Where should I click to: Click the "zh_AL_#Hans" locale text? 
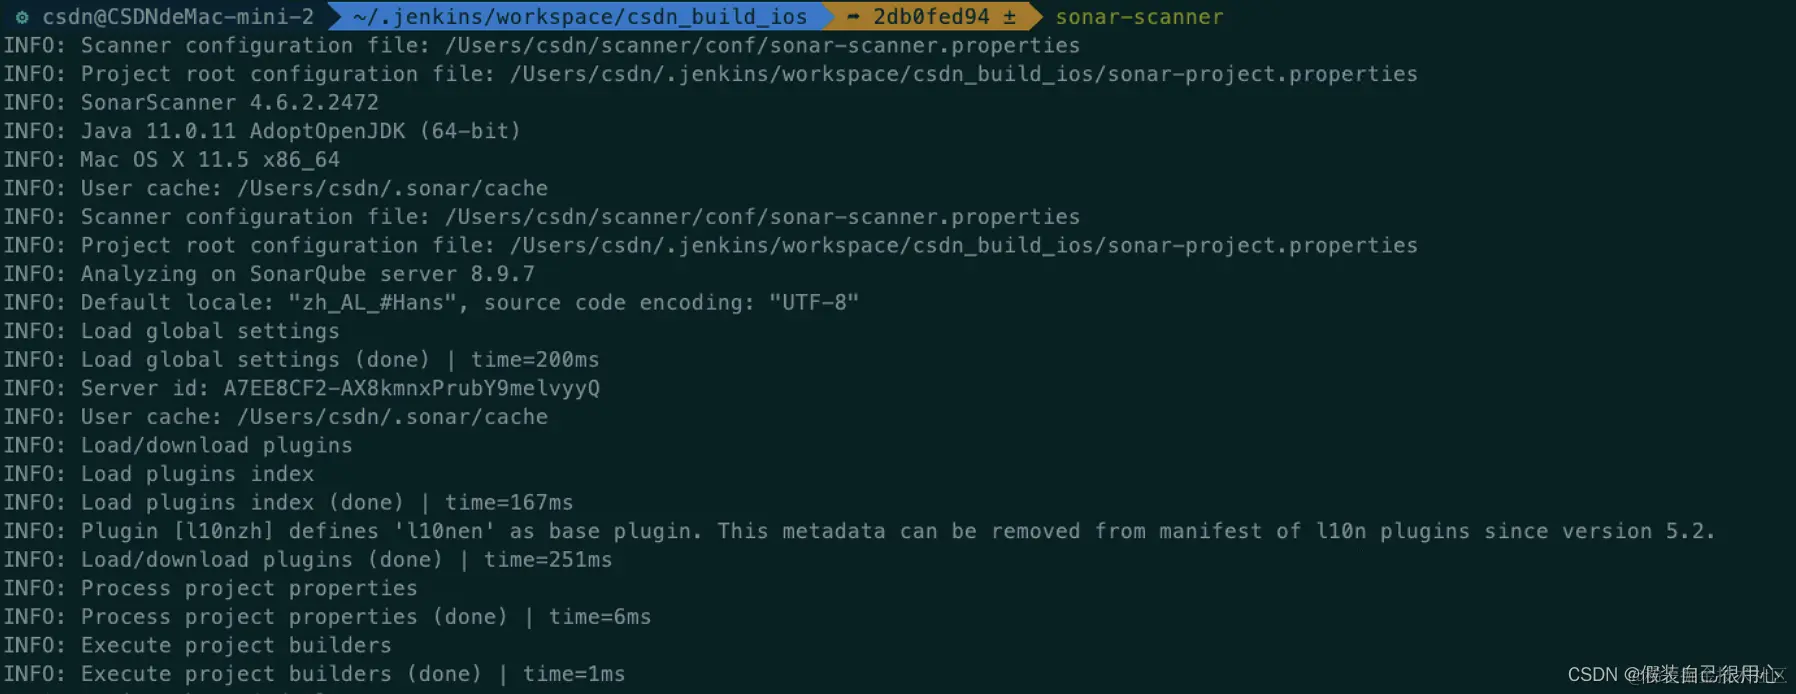(x=373, y=303)
